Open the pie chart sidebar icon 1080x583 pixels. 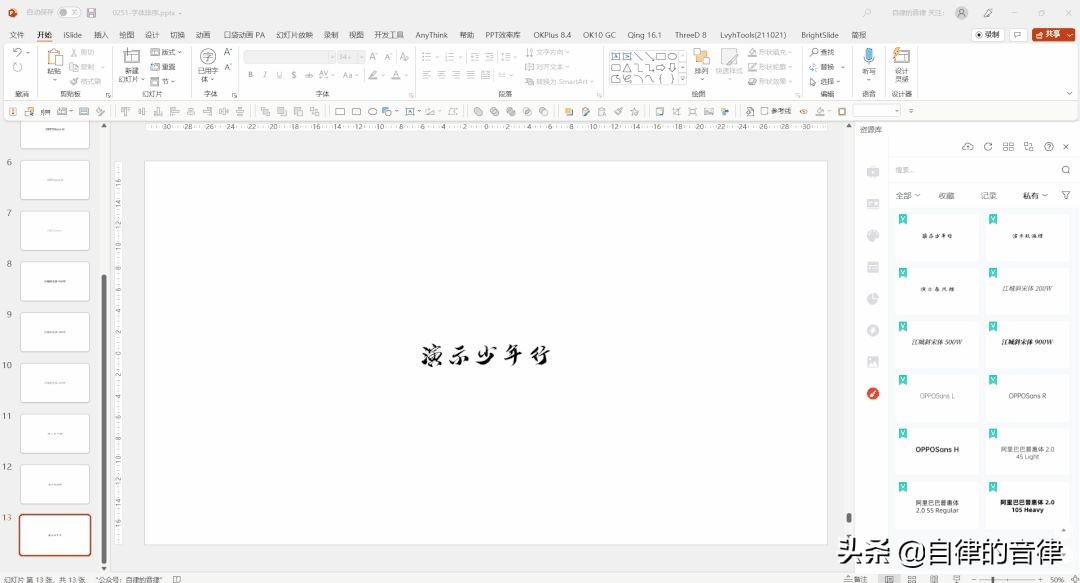coord(873,299)
